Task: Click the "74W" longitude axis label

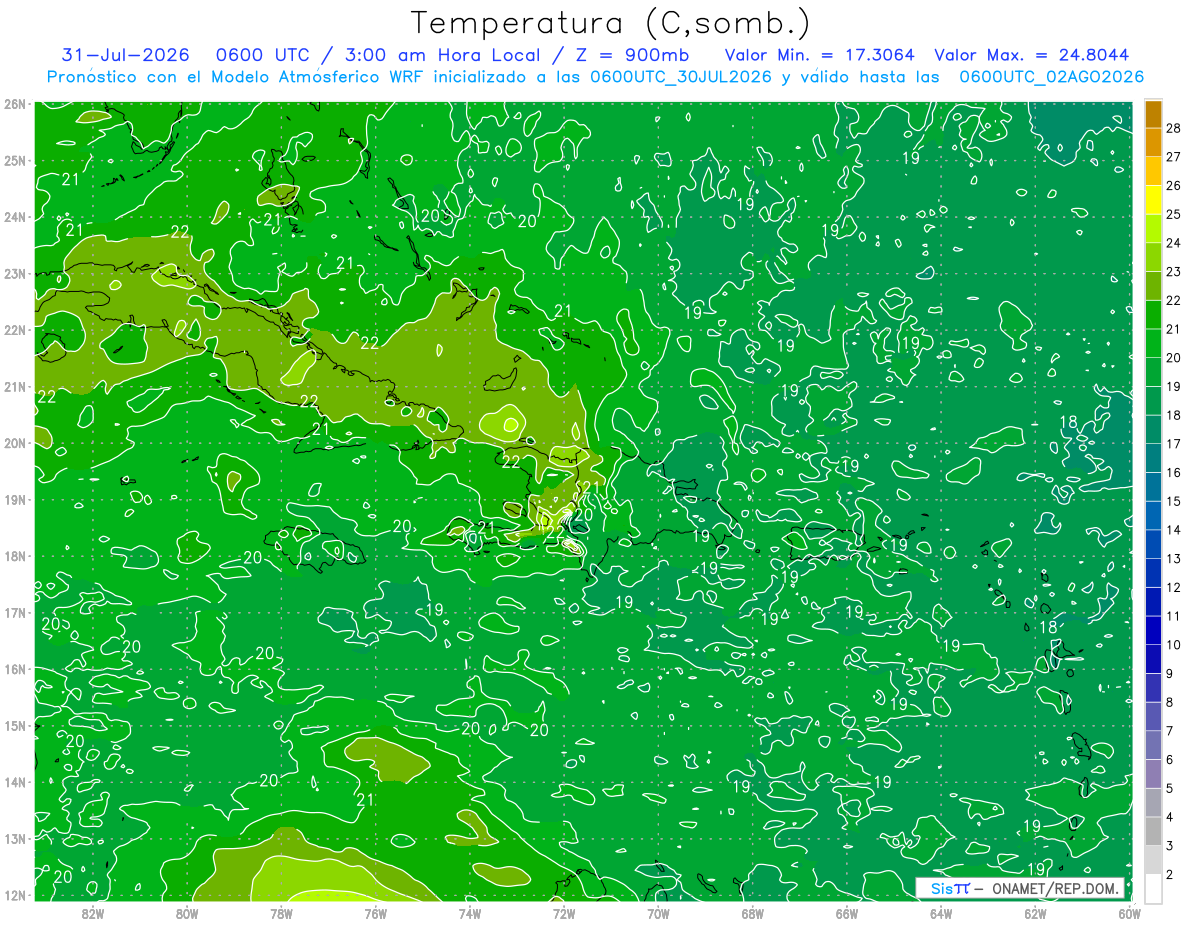Action: click(469, 912)
